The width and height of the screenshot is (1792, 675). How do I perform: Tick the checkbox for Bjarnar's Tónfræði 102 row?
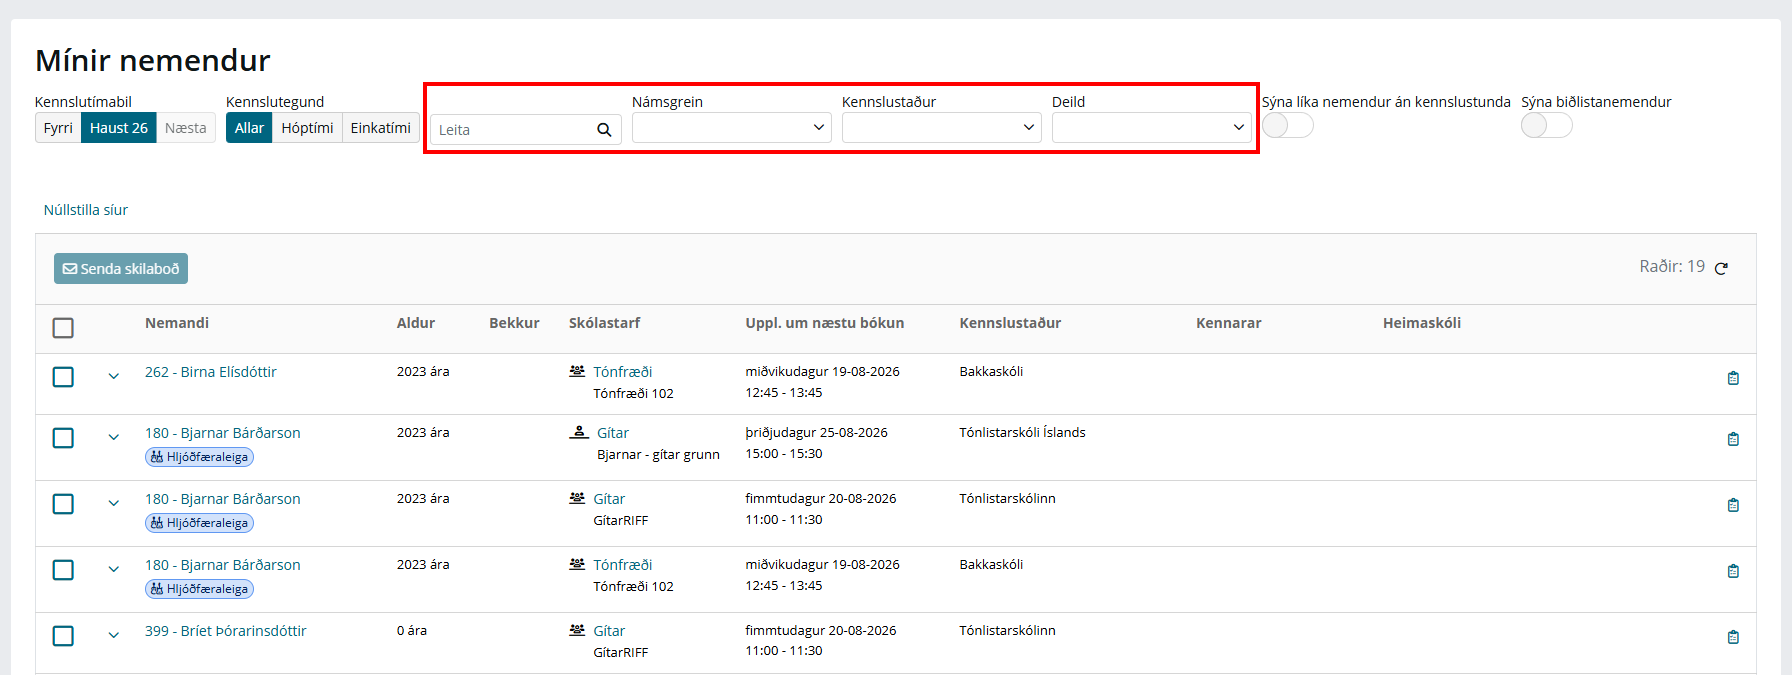[x=63, y=570]
